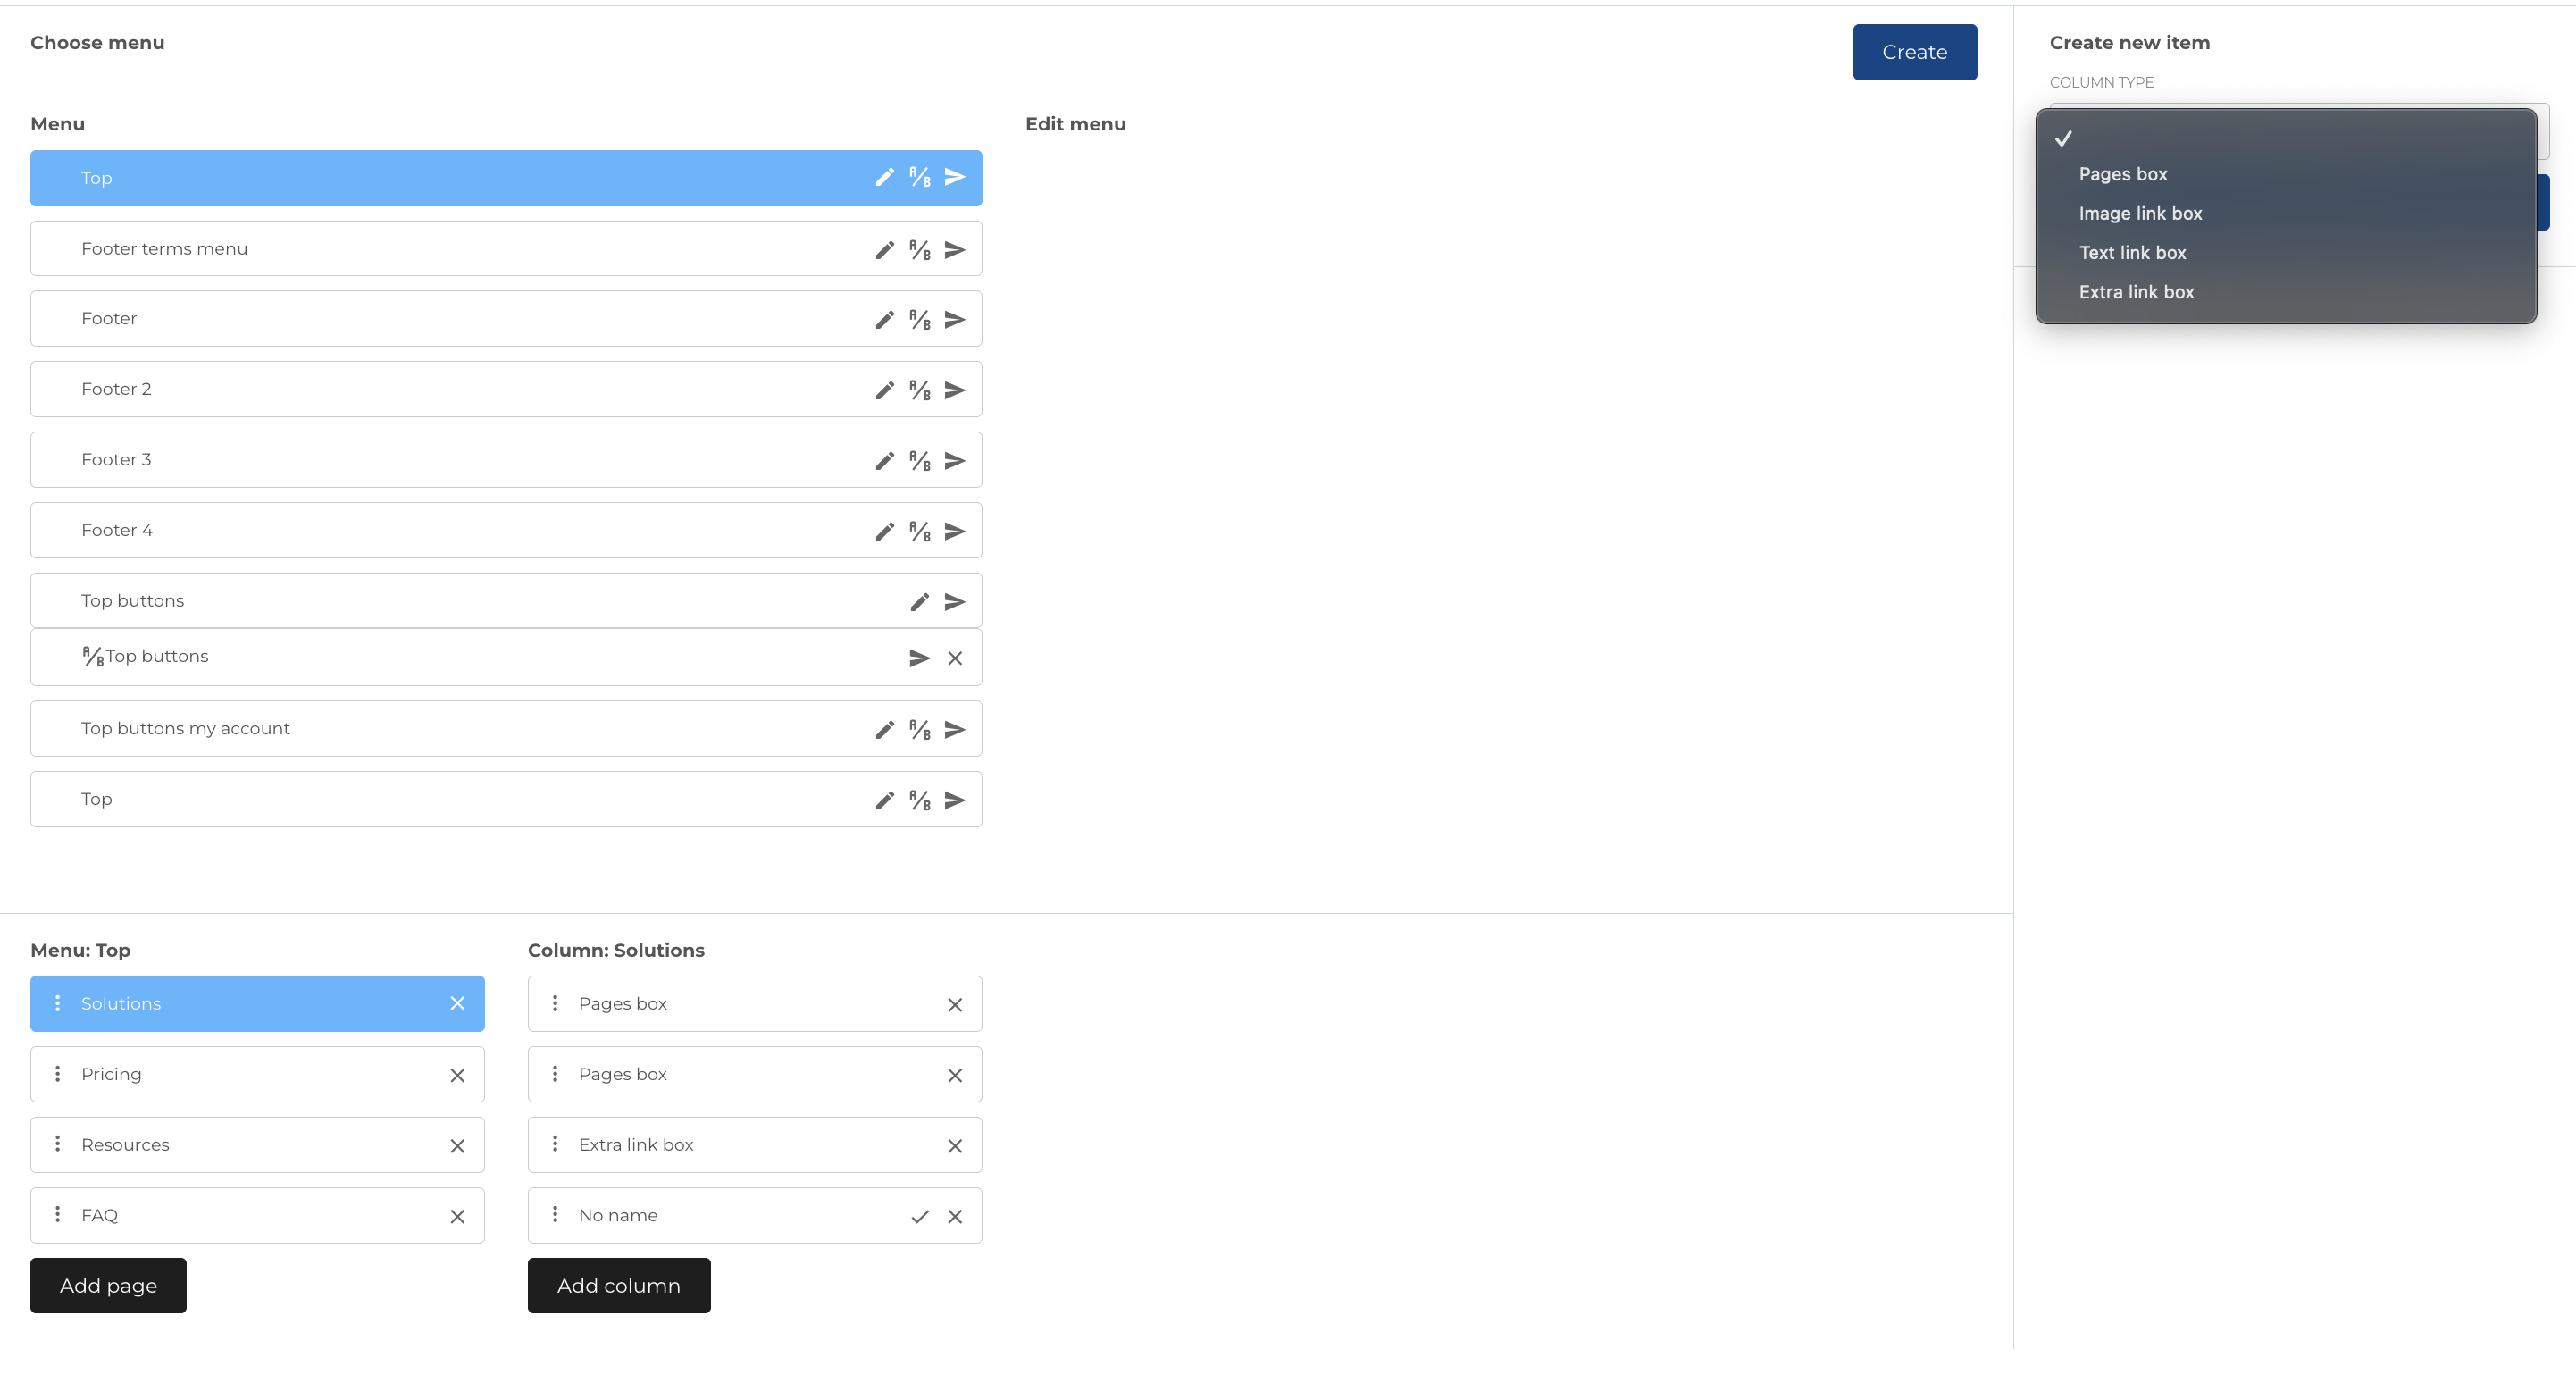Viewport: 2576px width, 1383px height.
Task: Select the FAQ page entry
Action: (x=200, y=1215)
